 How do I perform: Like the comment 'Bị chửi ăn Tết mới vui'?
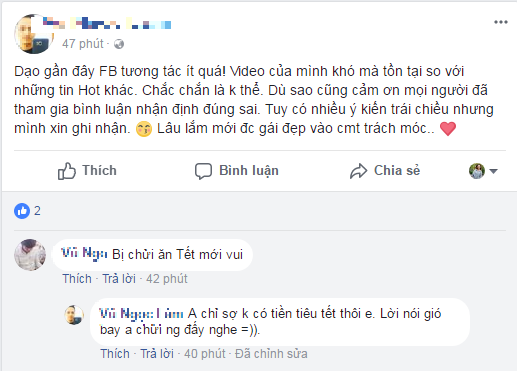point(77,279)
